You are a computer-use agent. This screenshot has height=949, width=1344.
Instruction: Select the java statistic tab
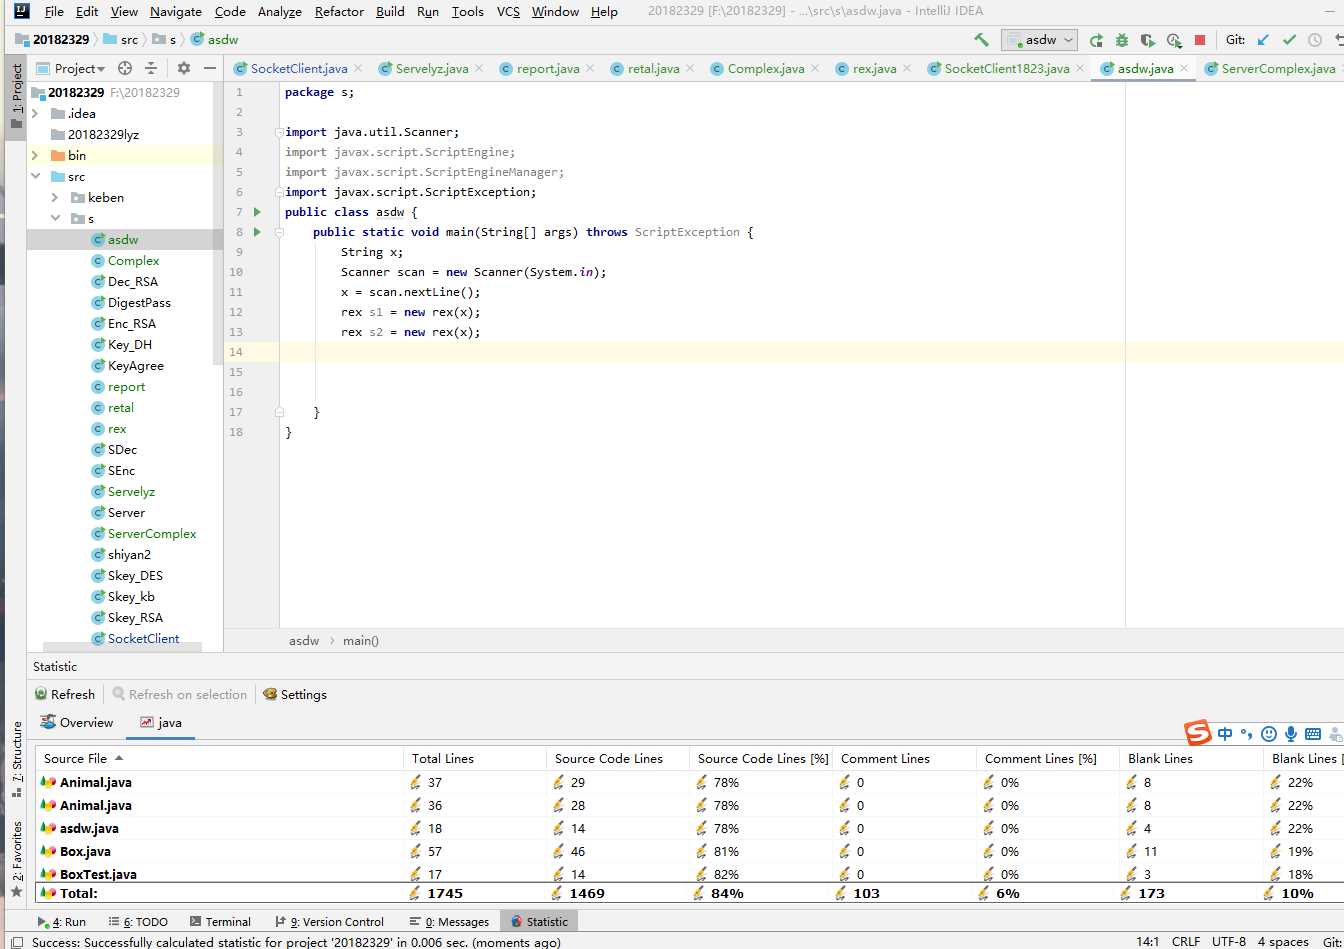[161, 722]
